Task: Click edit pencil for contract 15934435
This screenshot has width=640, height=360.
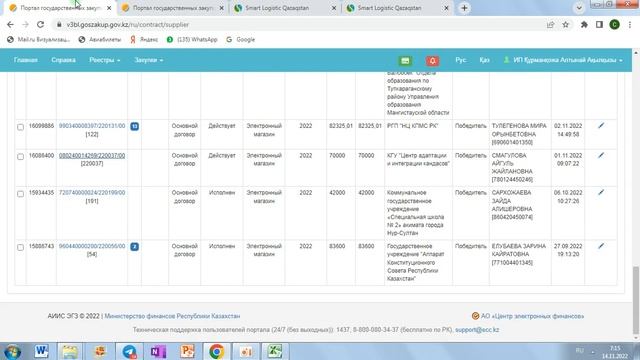Action: (601, 192)
